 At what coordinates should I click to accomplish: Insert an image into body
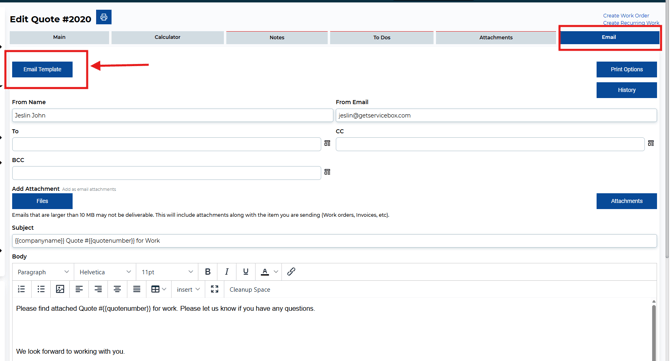coord(60,289)
